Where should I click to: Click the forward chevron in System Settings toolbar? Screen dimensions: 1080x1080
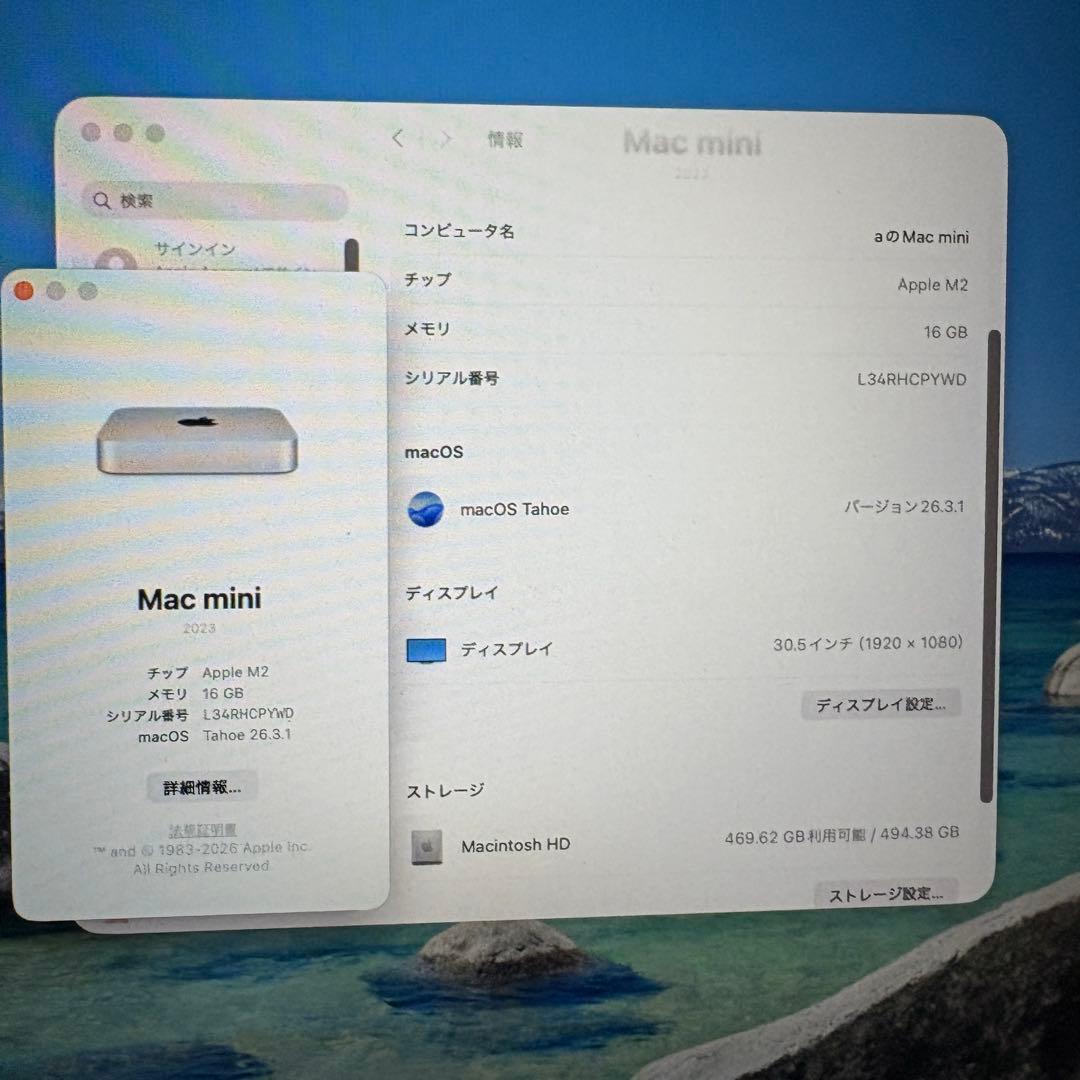click(446, 139)
